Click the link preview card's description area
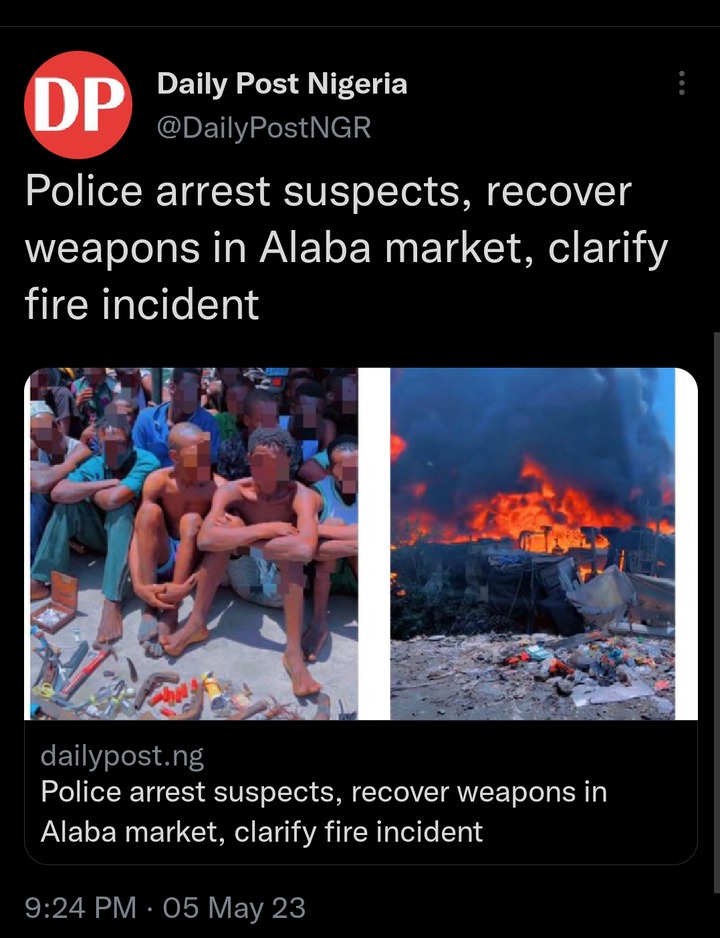This screenshot has width=720, height=938. coord(361,792)
